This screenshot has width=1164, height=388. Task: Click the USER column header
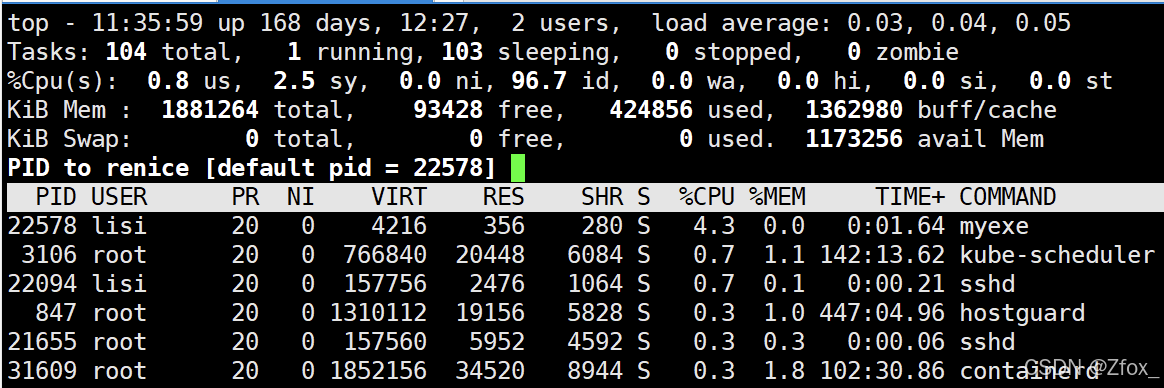click(120, 197)
